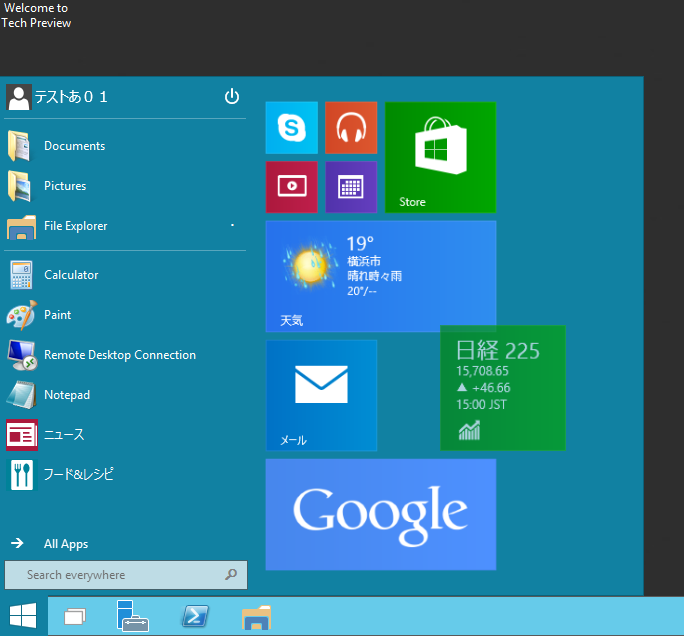This screenshot has height=636, width=684.
Task: Open the Video tile
Action: point(291,187)
